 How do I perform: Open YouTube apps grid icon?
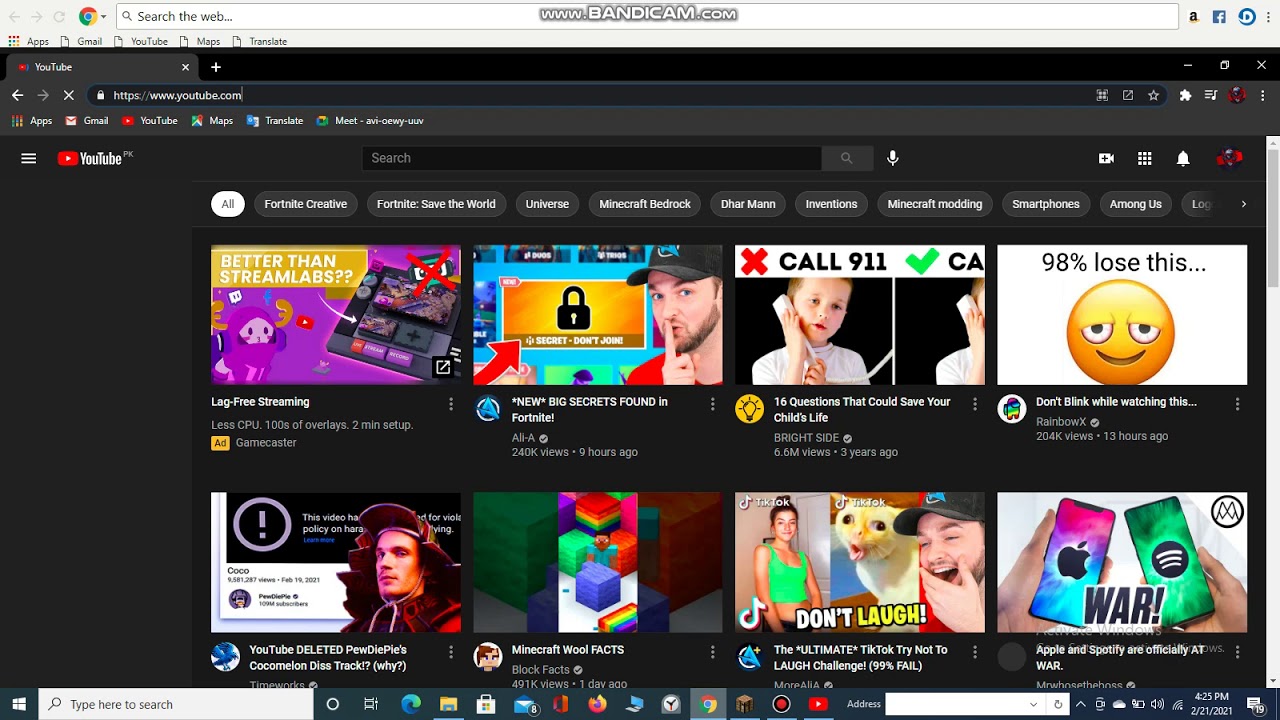(x=1145, y=158)
